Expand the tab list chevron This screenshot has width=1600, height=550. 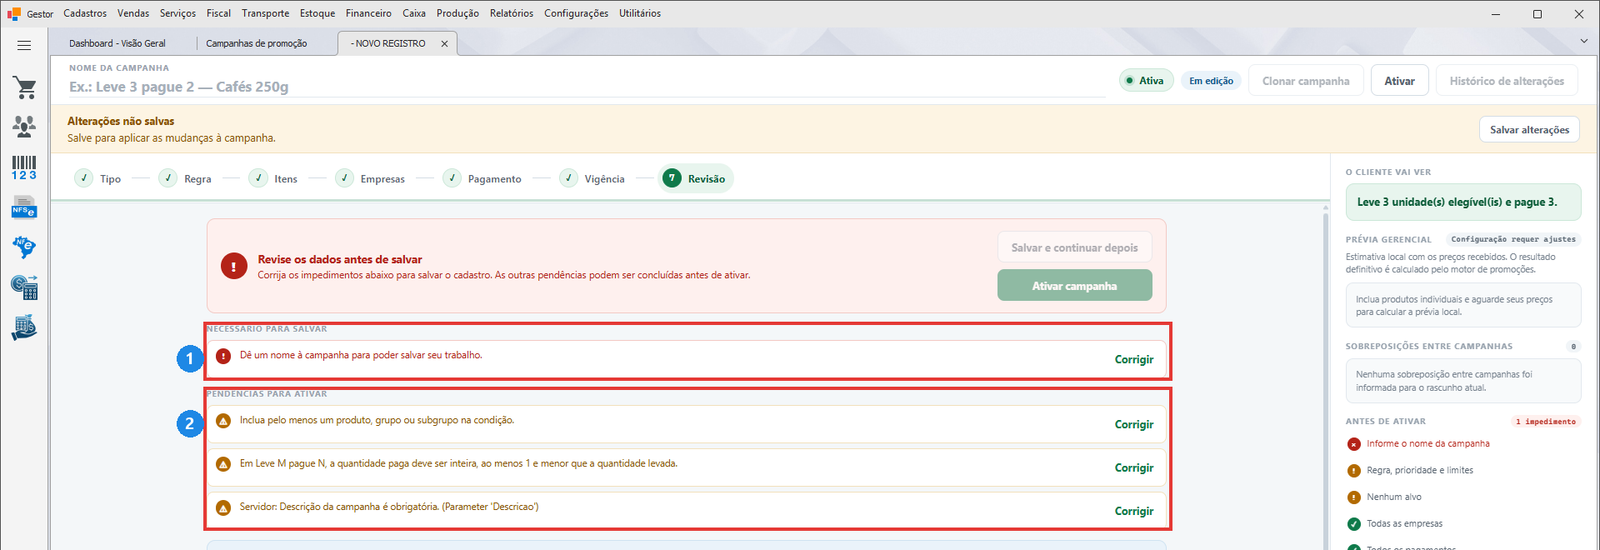pyautogui.click(x=1584, y=41)
